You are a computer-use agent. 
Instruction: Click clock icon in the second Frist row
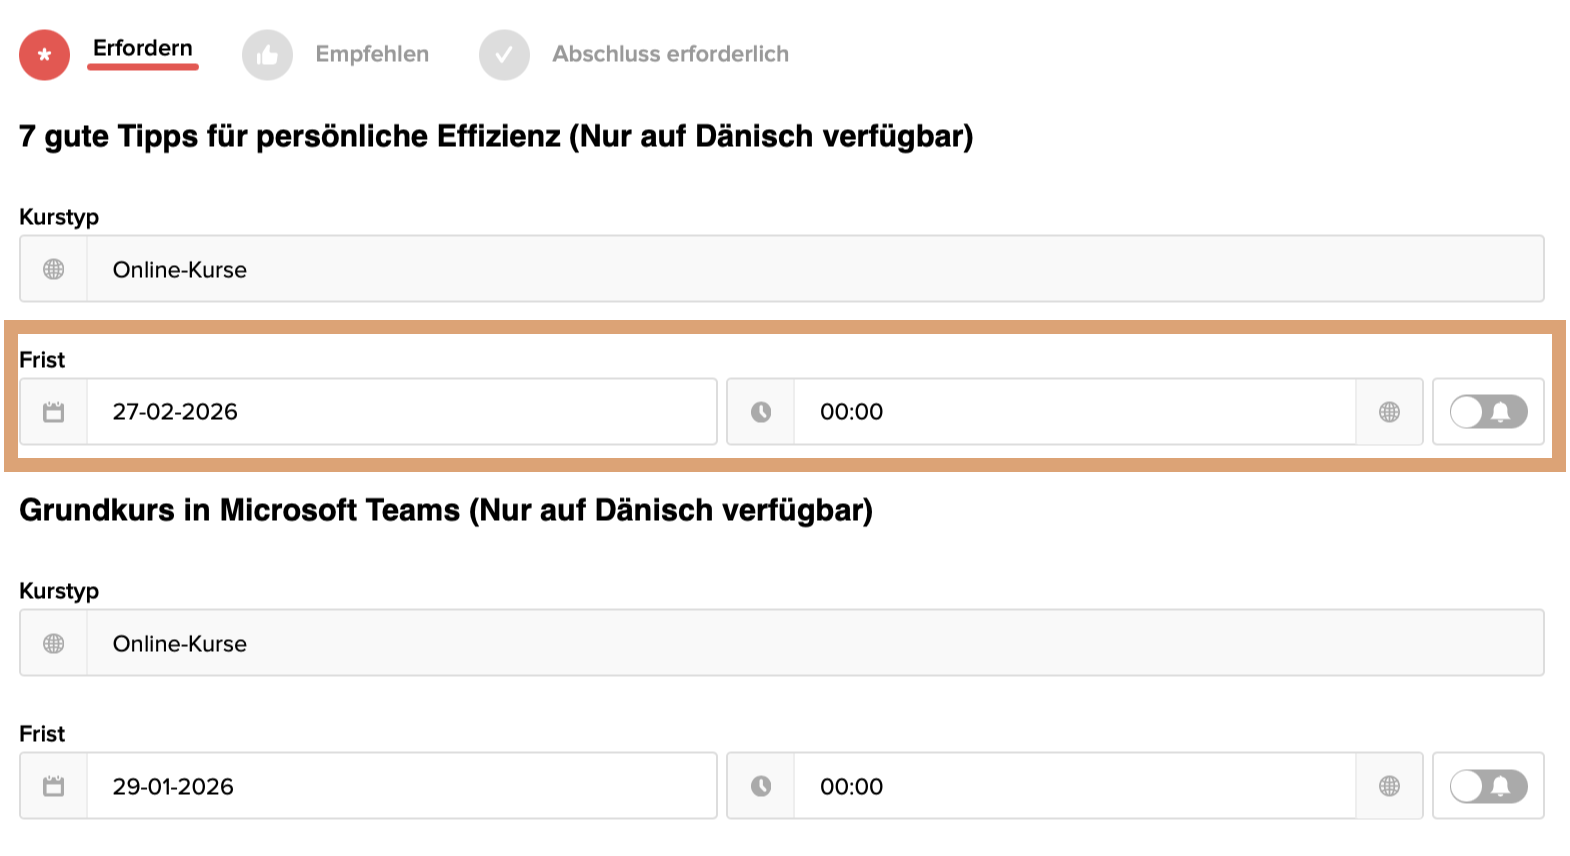pos(761,786)
